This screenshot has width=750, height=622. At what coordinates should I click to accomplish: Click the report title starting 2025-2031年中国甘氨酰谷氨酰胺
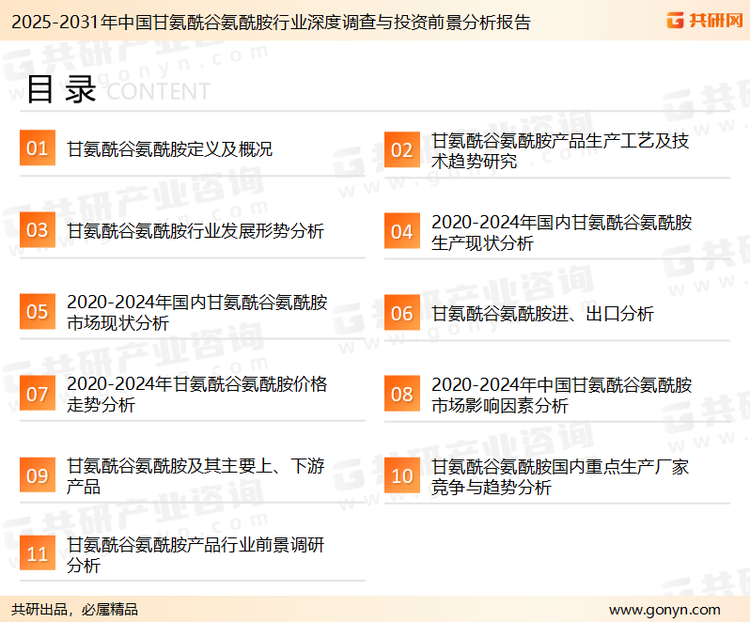pyautogui.click(x=271, y=22)
